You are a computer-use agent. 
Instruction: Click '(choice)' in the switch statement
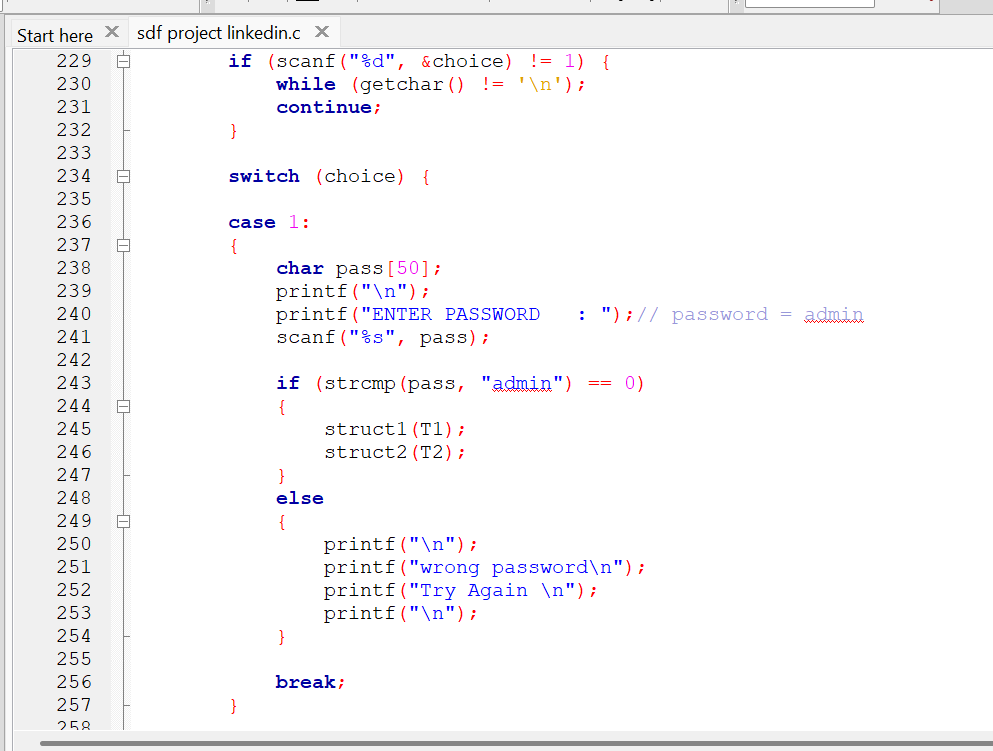tap(360, 177)
